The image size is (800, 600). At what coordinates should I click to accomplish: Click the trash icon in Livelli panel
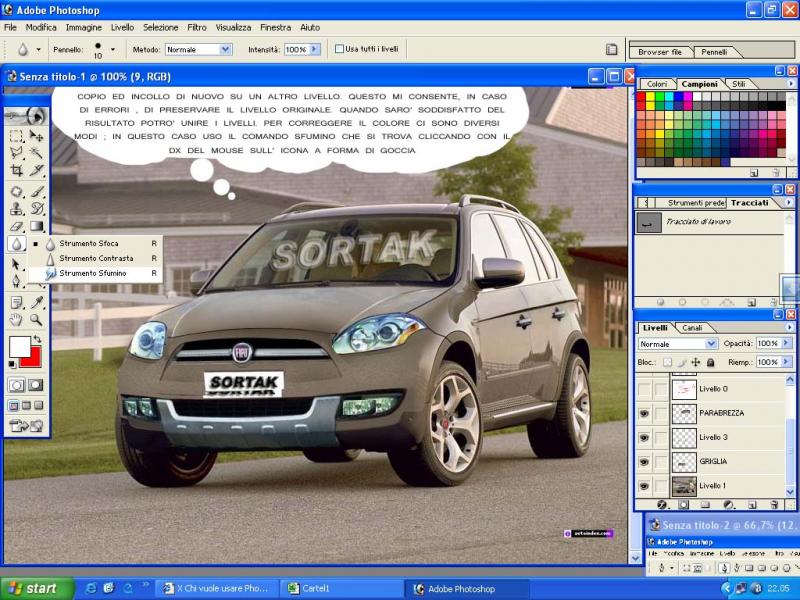point(774,505)
